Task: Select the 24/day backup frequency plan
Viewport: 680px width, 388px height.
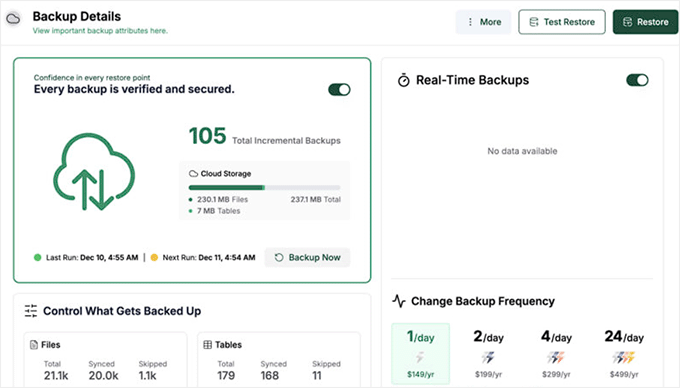Action: pos(624,353)
